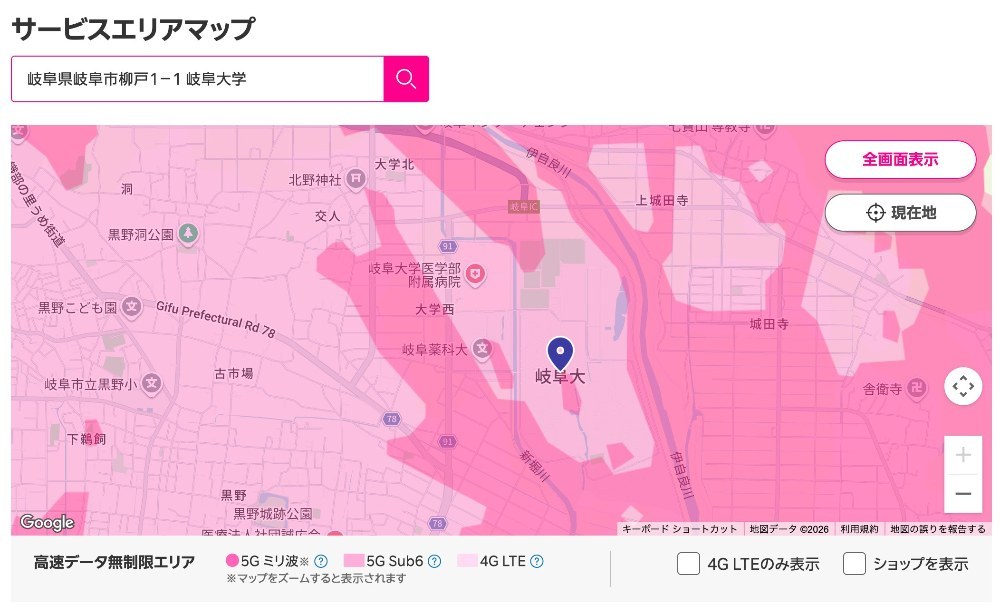Click route 91 shield near 大学北

pos(448,246)
